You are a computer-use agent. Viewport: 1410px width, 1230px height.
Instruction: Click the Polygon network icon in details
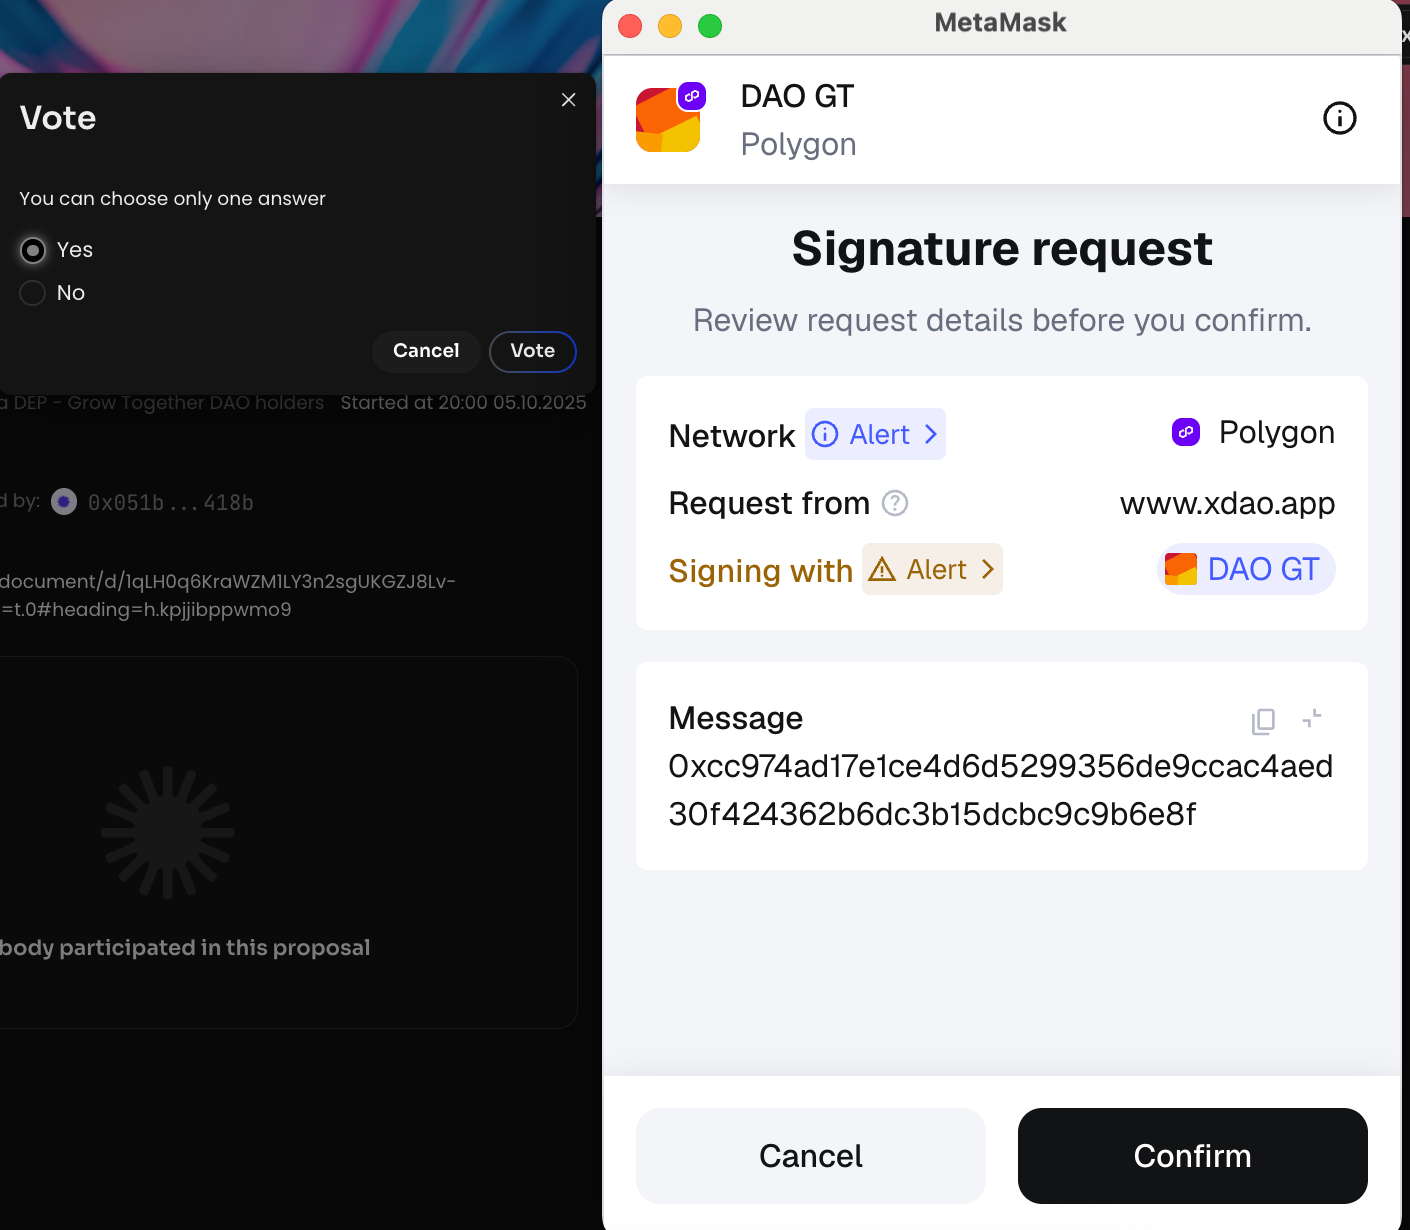pyautogui.click(x=1186, y=433)
